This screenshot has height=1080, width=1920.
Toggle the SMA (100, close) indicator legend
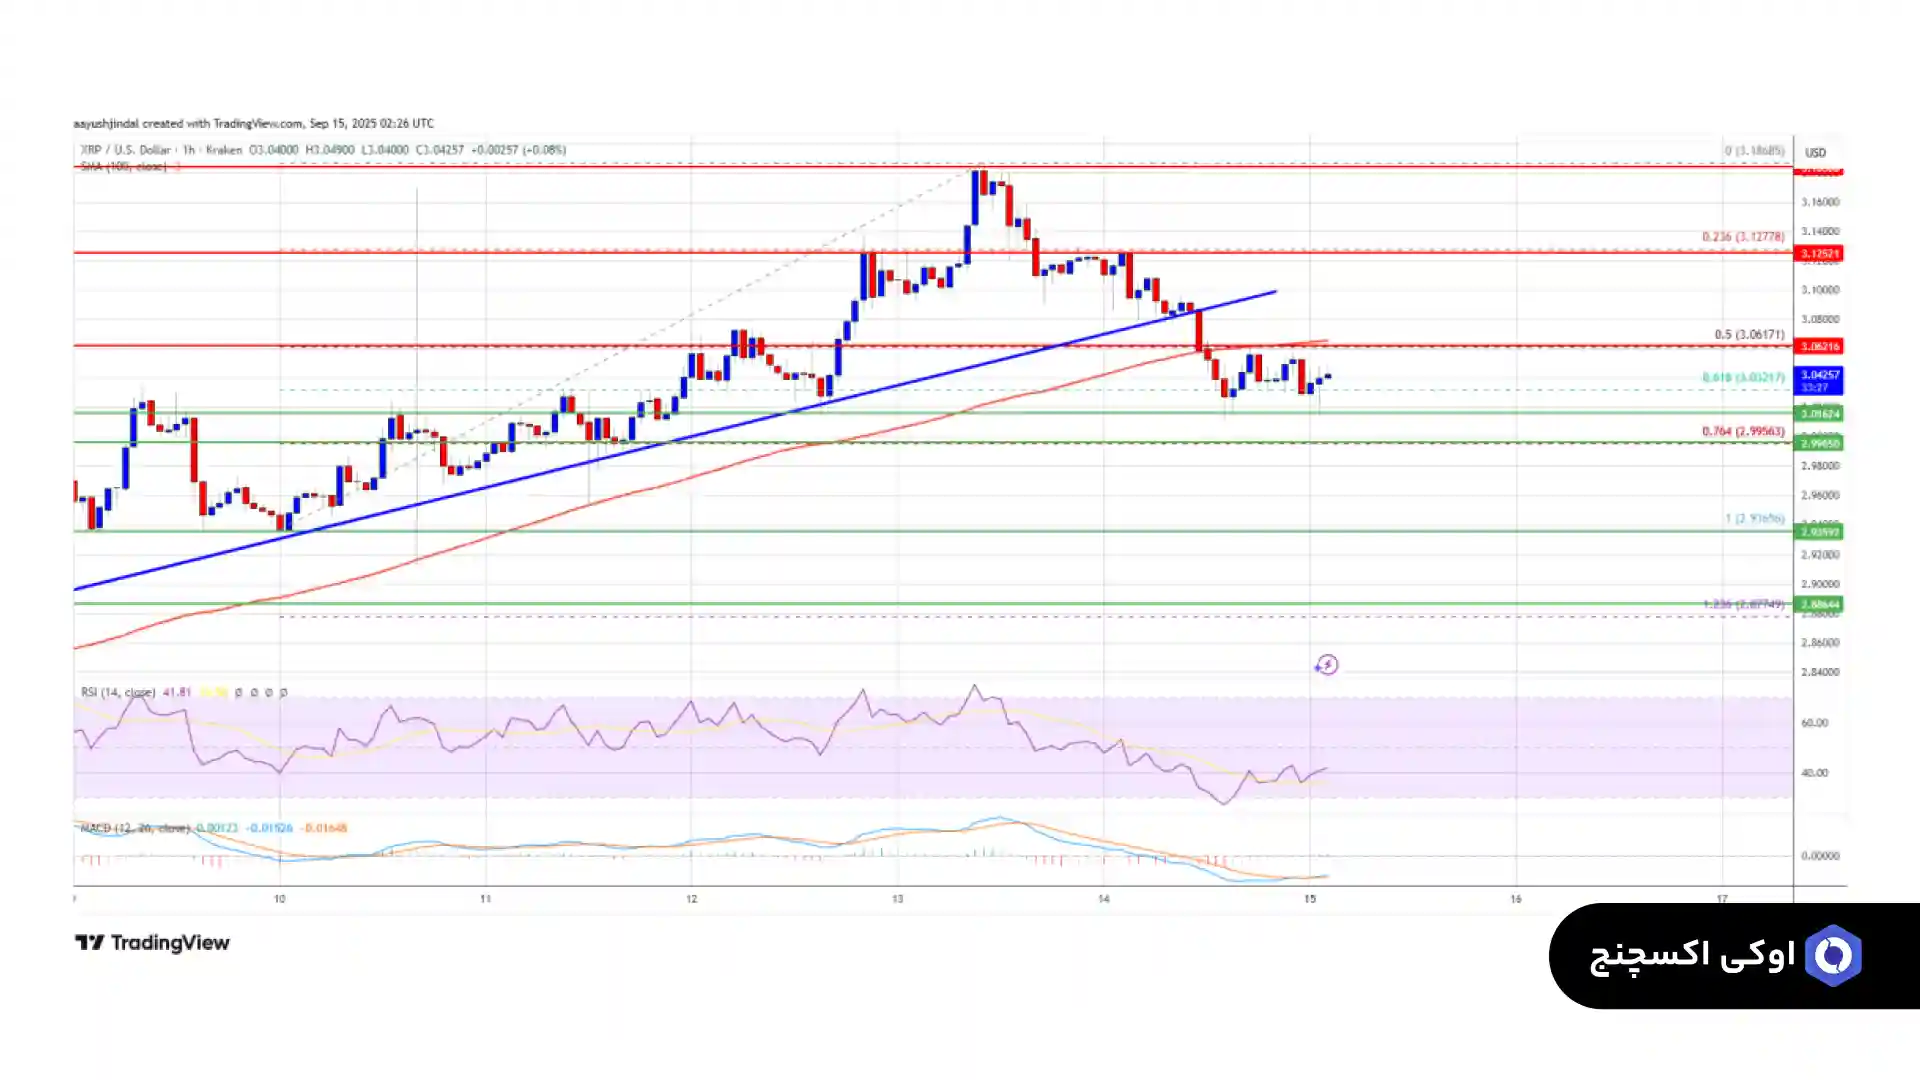[124, 166]
